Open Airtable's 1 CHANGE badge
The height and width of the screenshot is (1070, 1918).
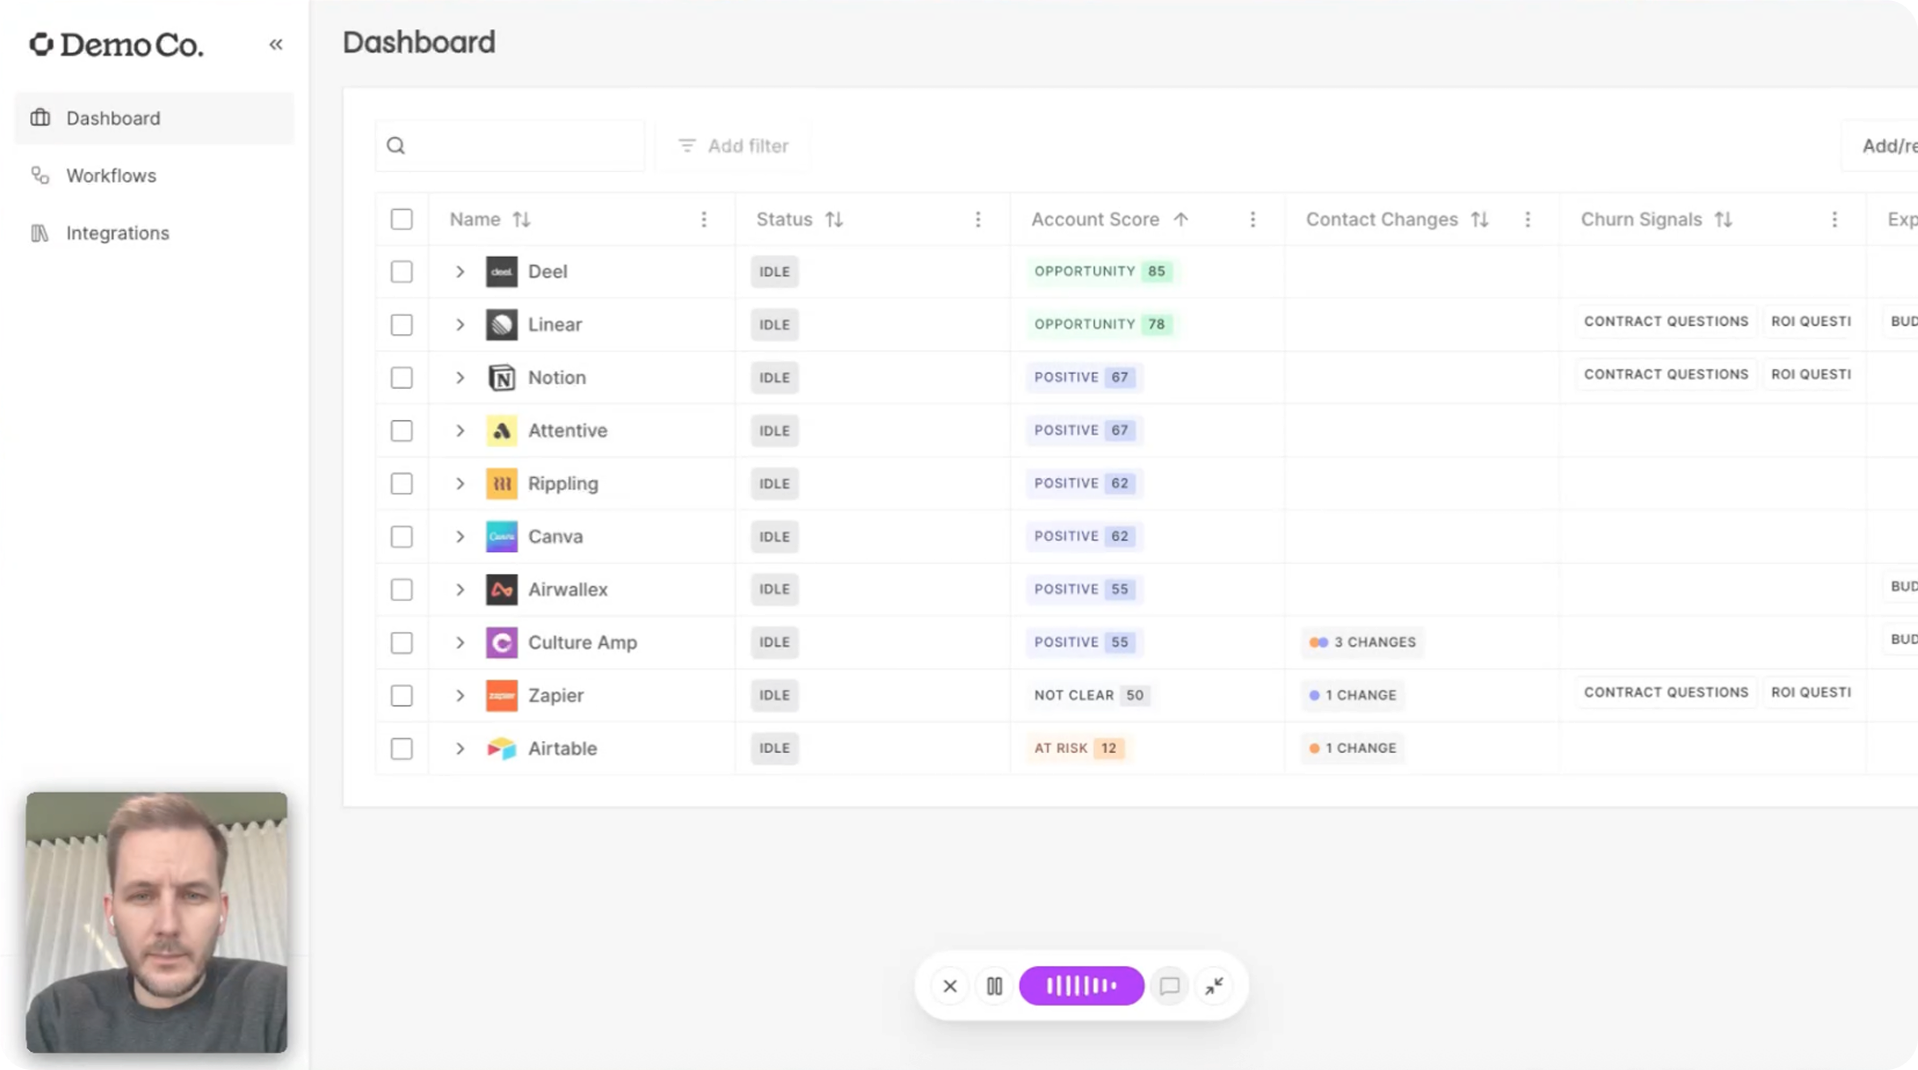point(1353,748)
